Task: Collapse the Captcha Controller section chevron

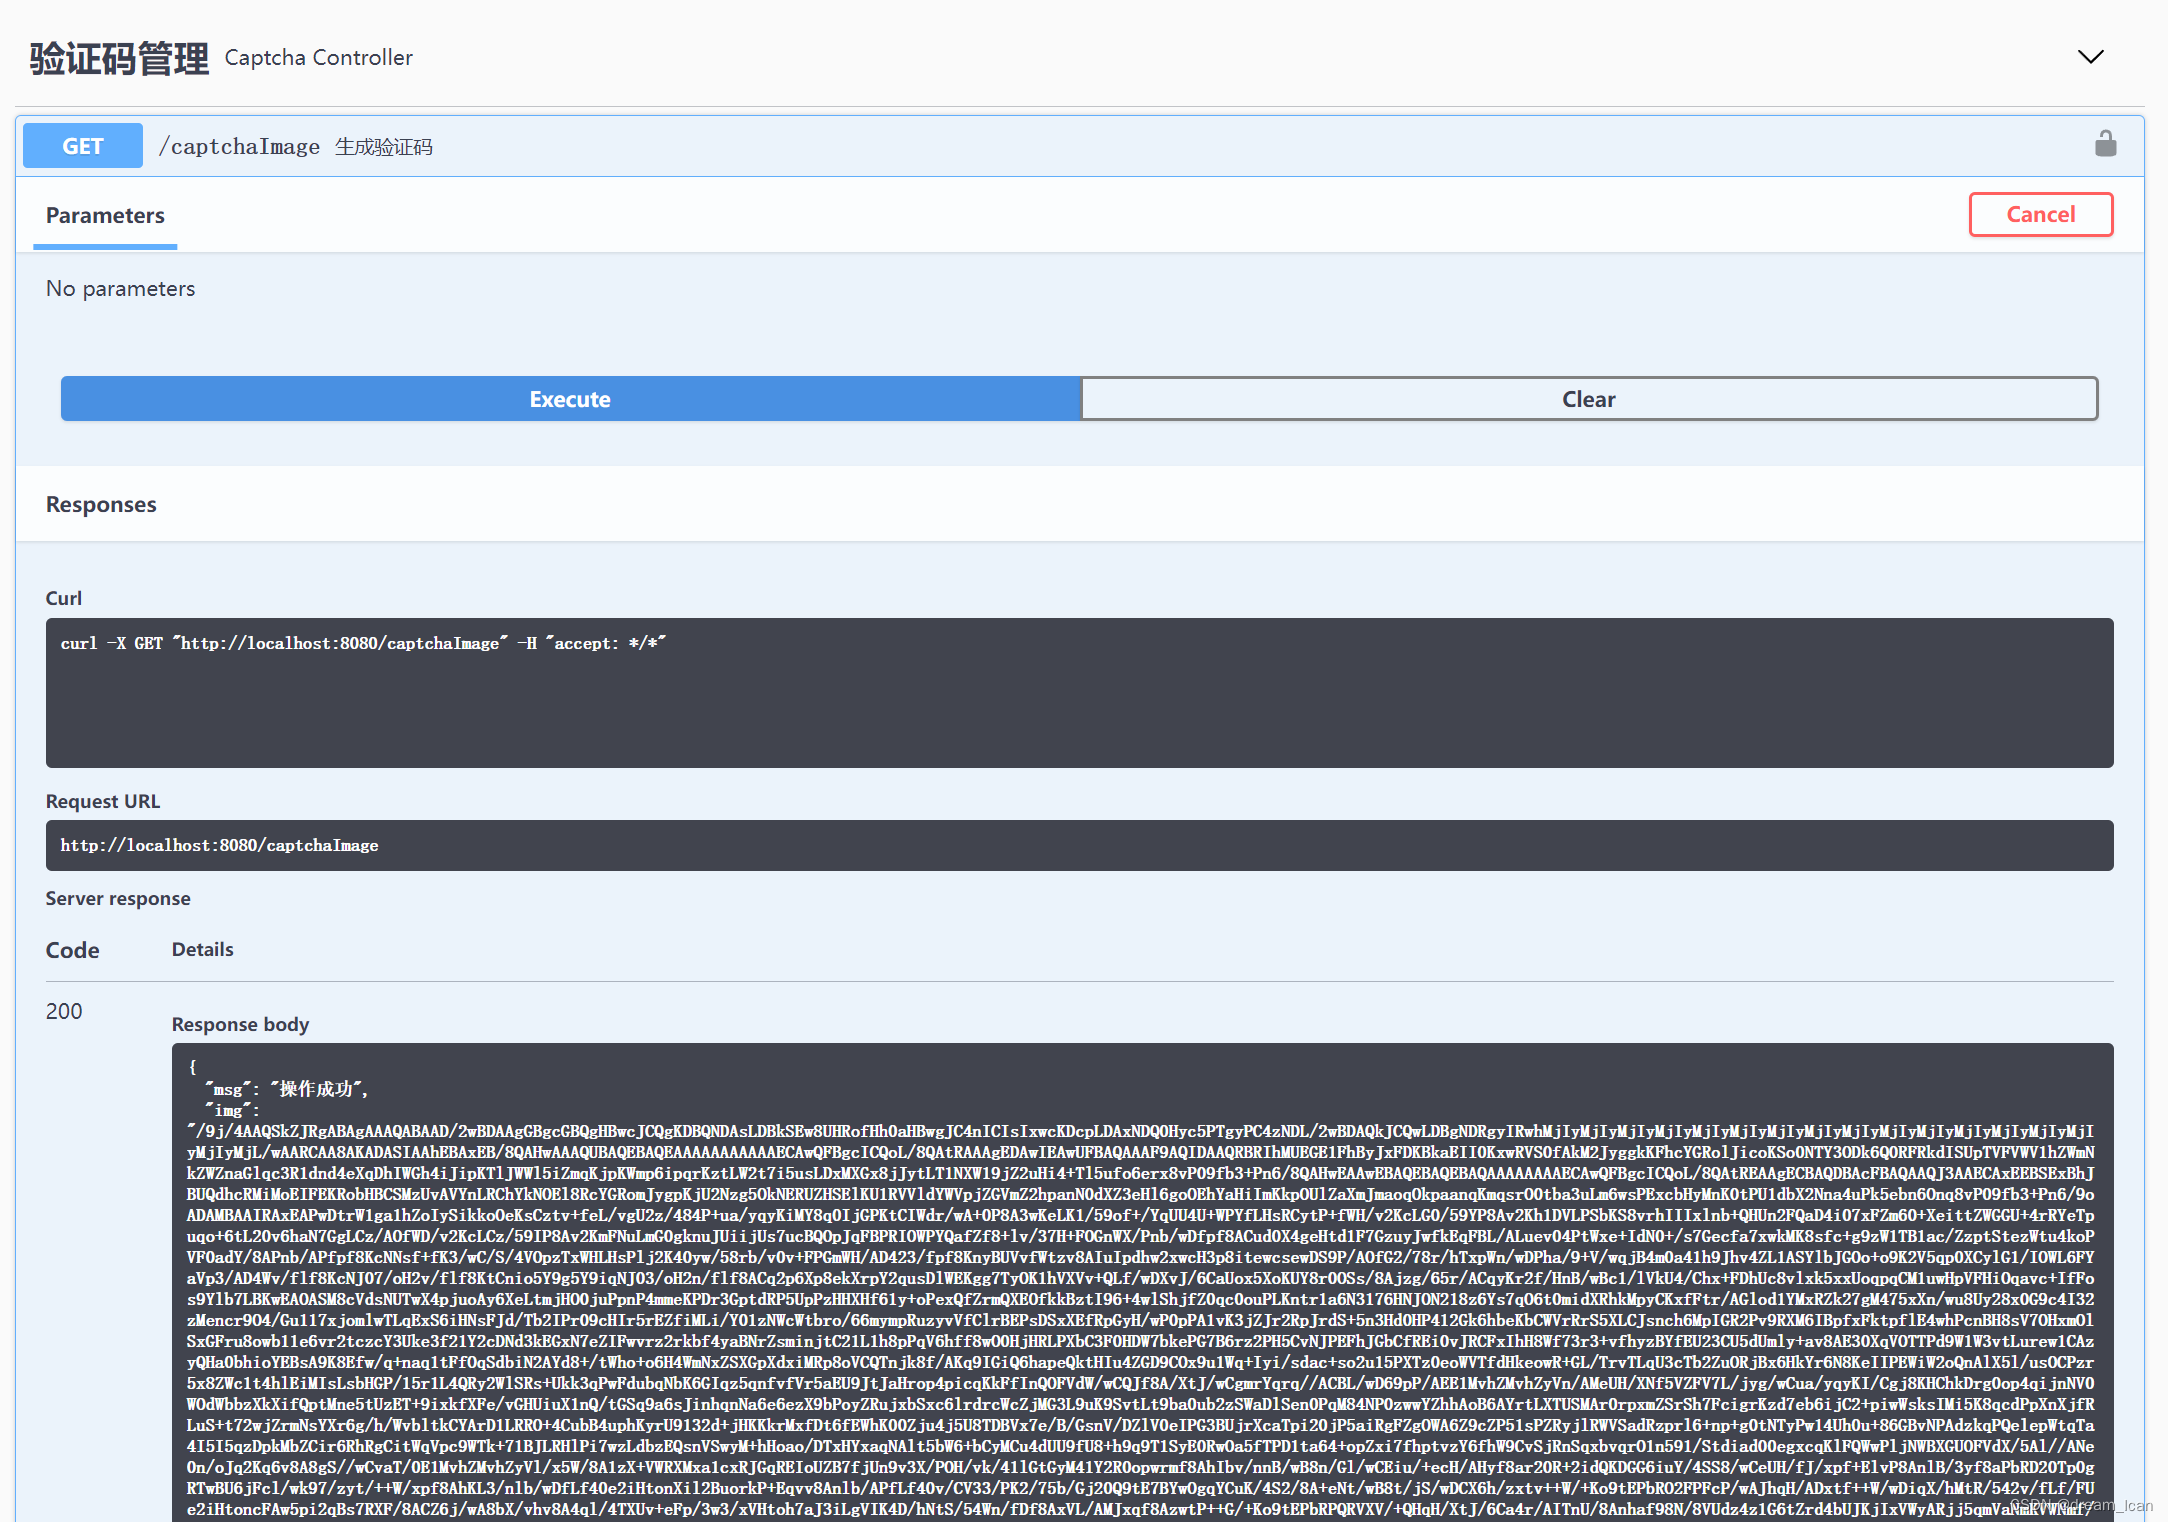Action: (x=2090, y=57)
